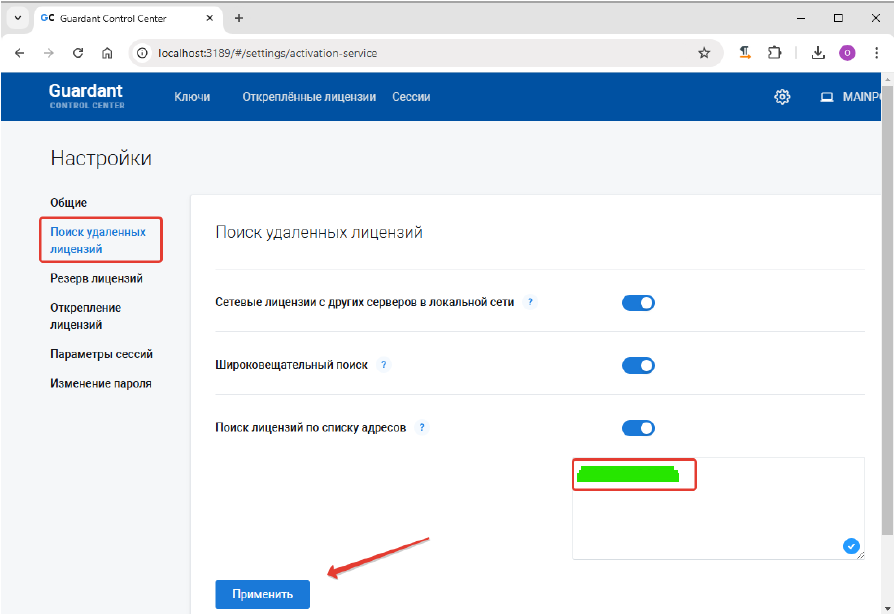Click the Применить button
This screenshot has width=894, height=614.
pyautogui.click(x=262, y=594)
